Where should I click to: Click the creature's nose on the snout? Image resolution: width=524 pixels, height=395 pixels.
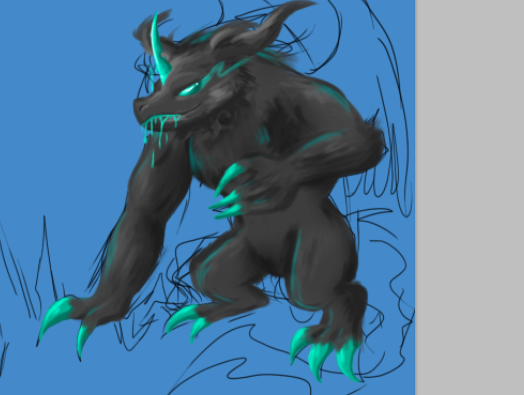(140, 108)
